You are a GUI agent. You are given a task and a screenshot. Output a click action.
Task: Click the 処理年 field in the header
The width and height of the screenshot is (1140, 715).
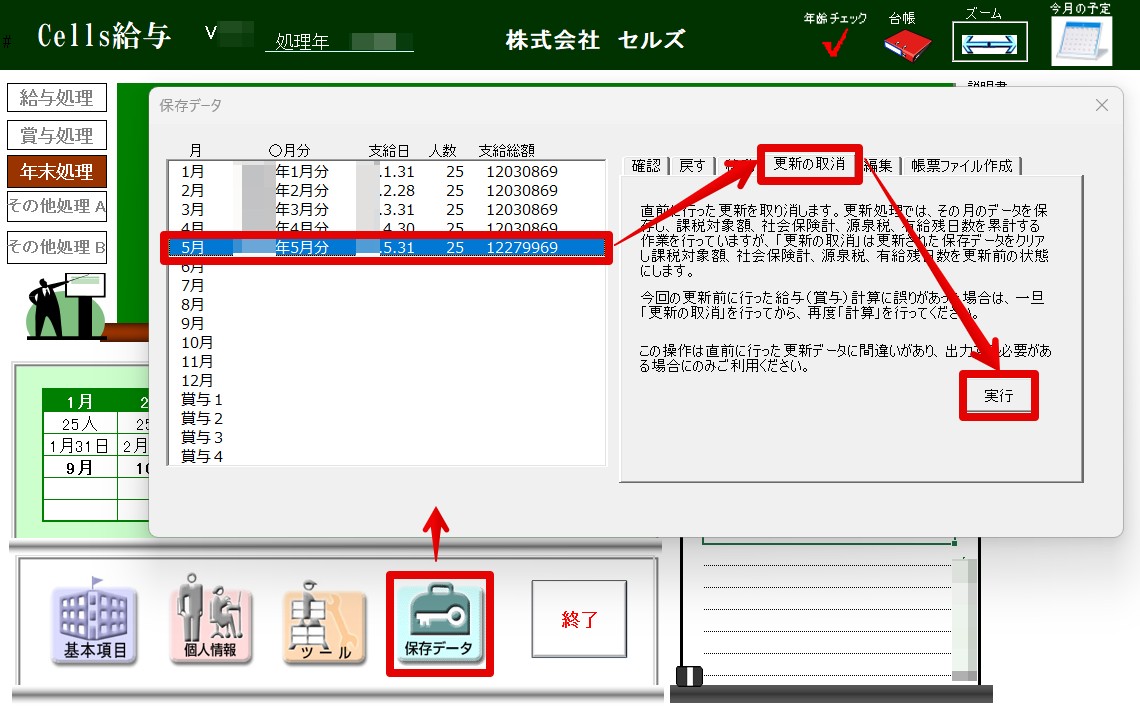pos(340,41)
